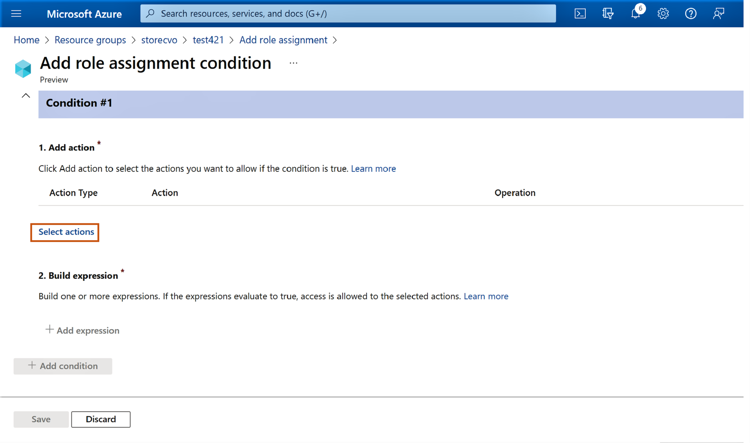Open Cloud Shell from the top bar
The height and width of the screenshot is (443, 750).
pyautogui.click(x=580, y=14)
